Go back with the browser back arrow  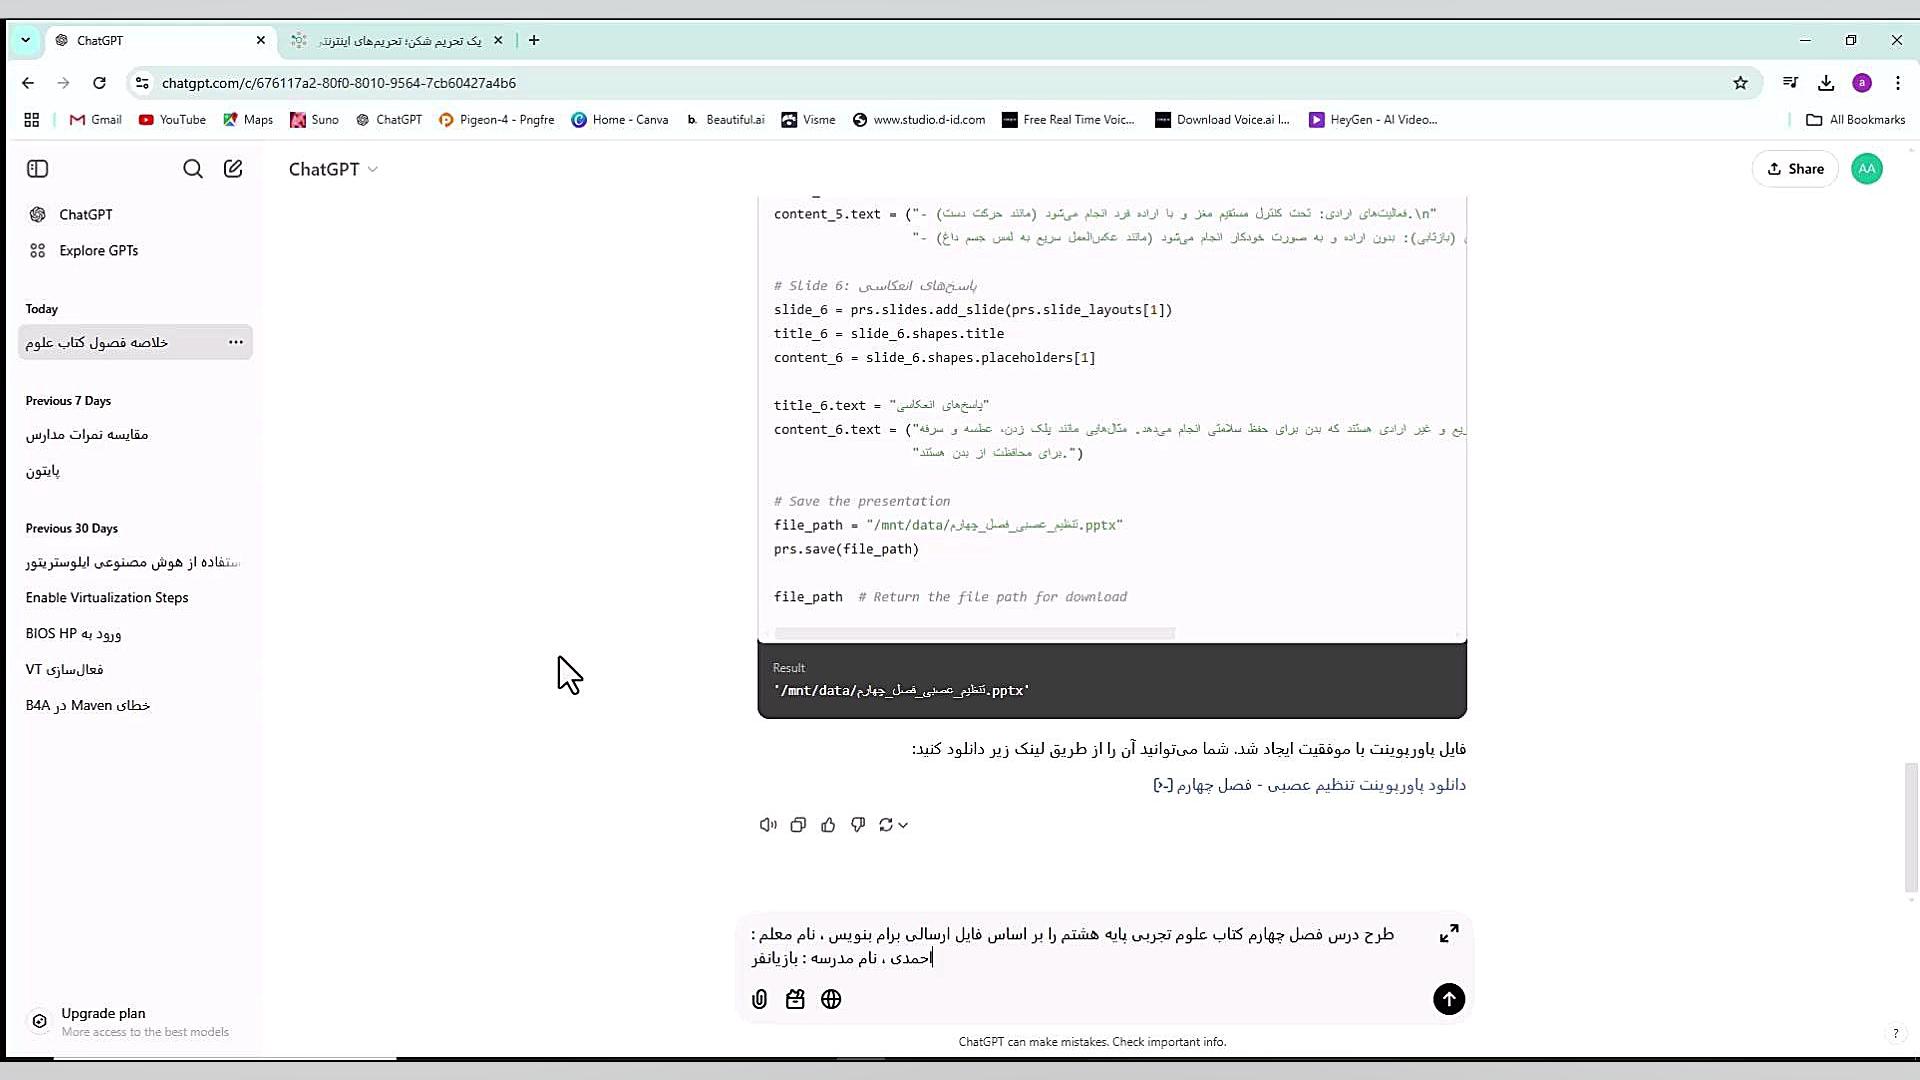pyautogui.click(x=28, y=83)
